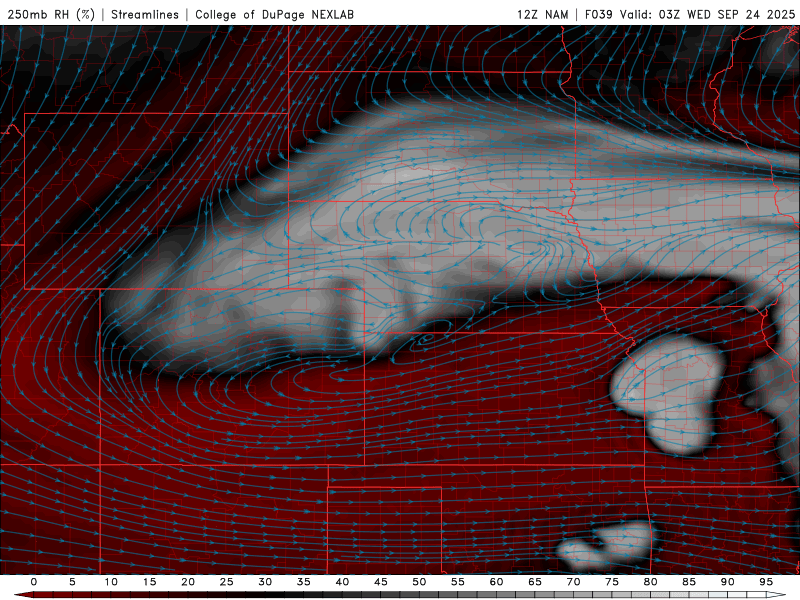Click the "F039" forecast hour text
The height and width of the screenshot is (600, 800).
coord(598,14)
